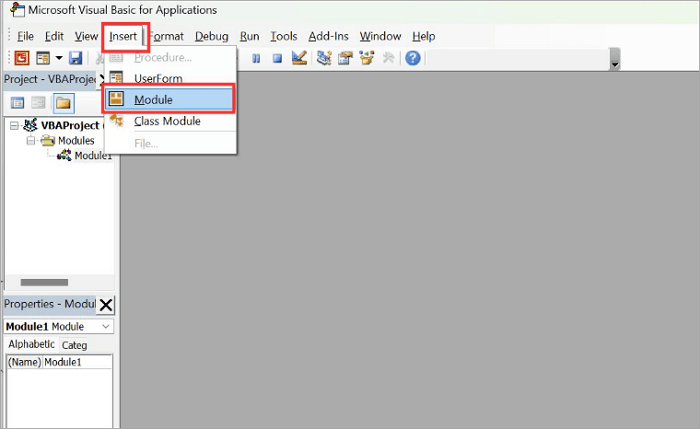The width and height of the screenshot is (700, 429).
Task: Open the Help menu
Action: (x=423, y=36)
